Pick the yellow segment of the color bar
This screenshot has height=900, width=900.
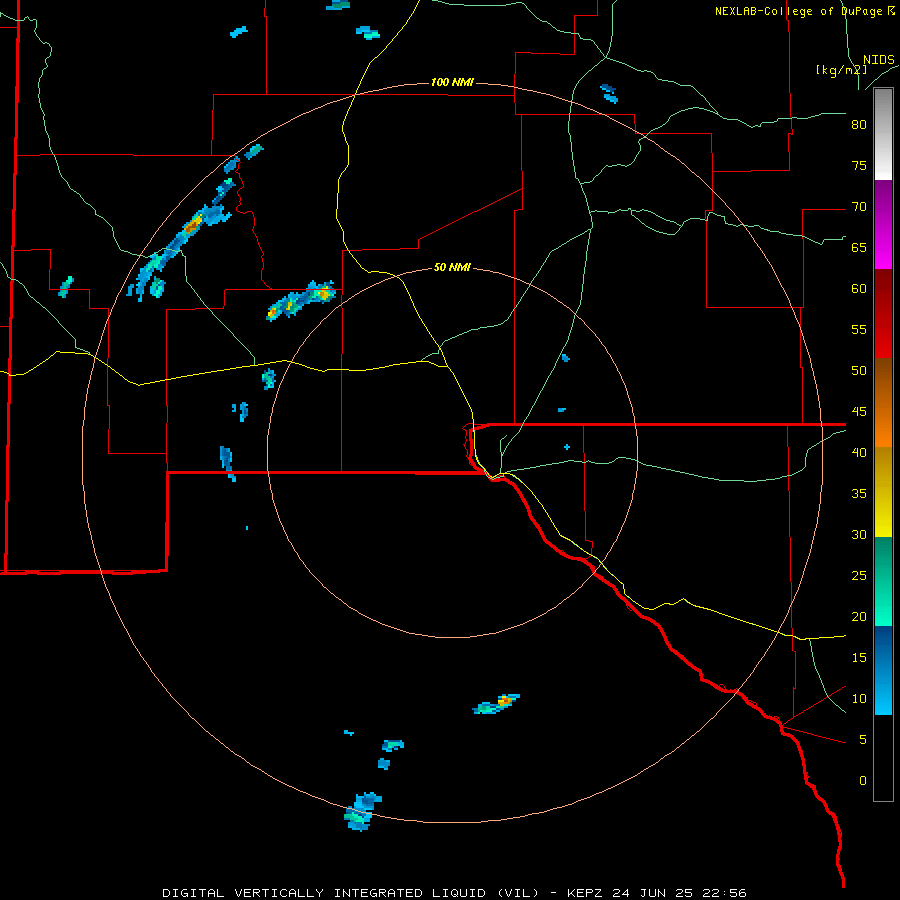click(883, 492)
